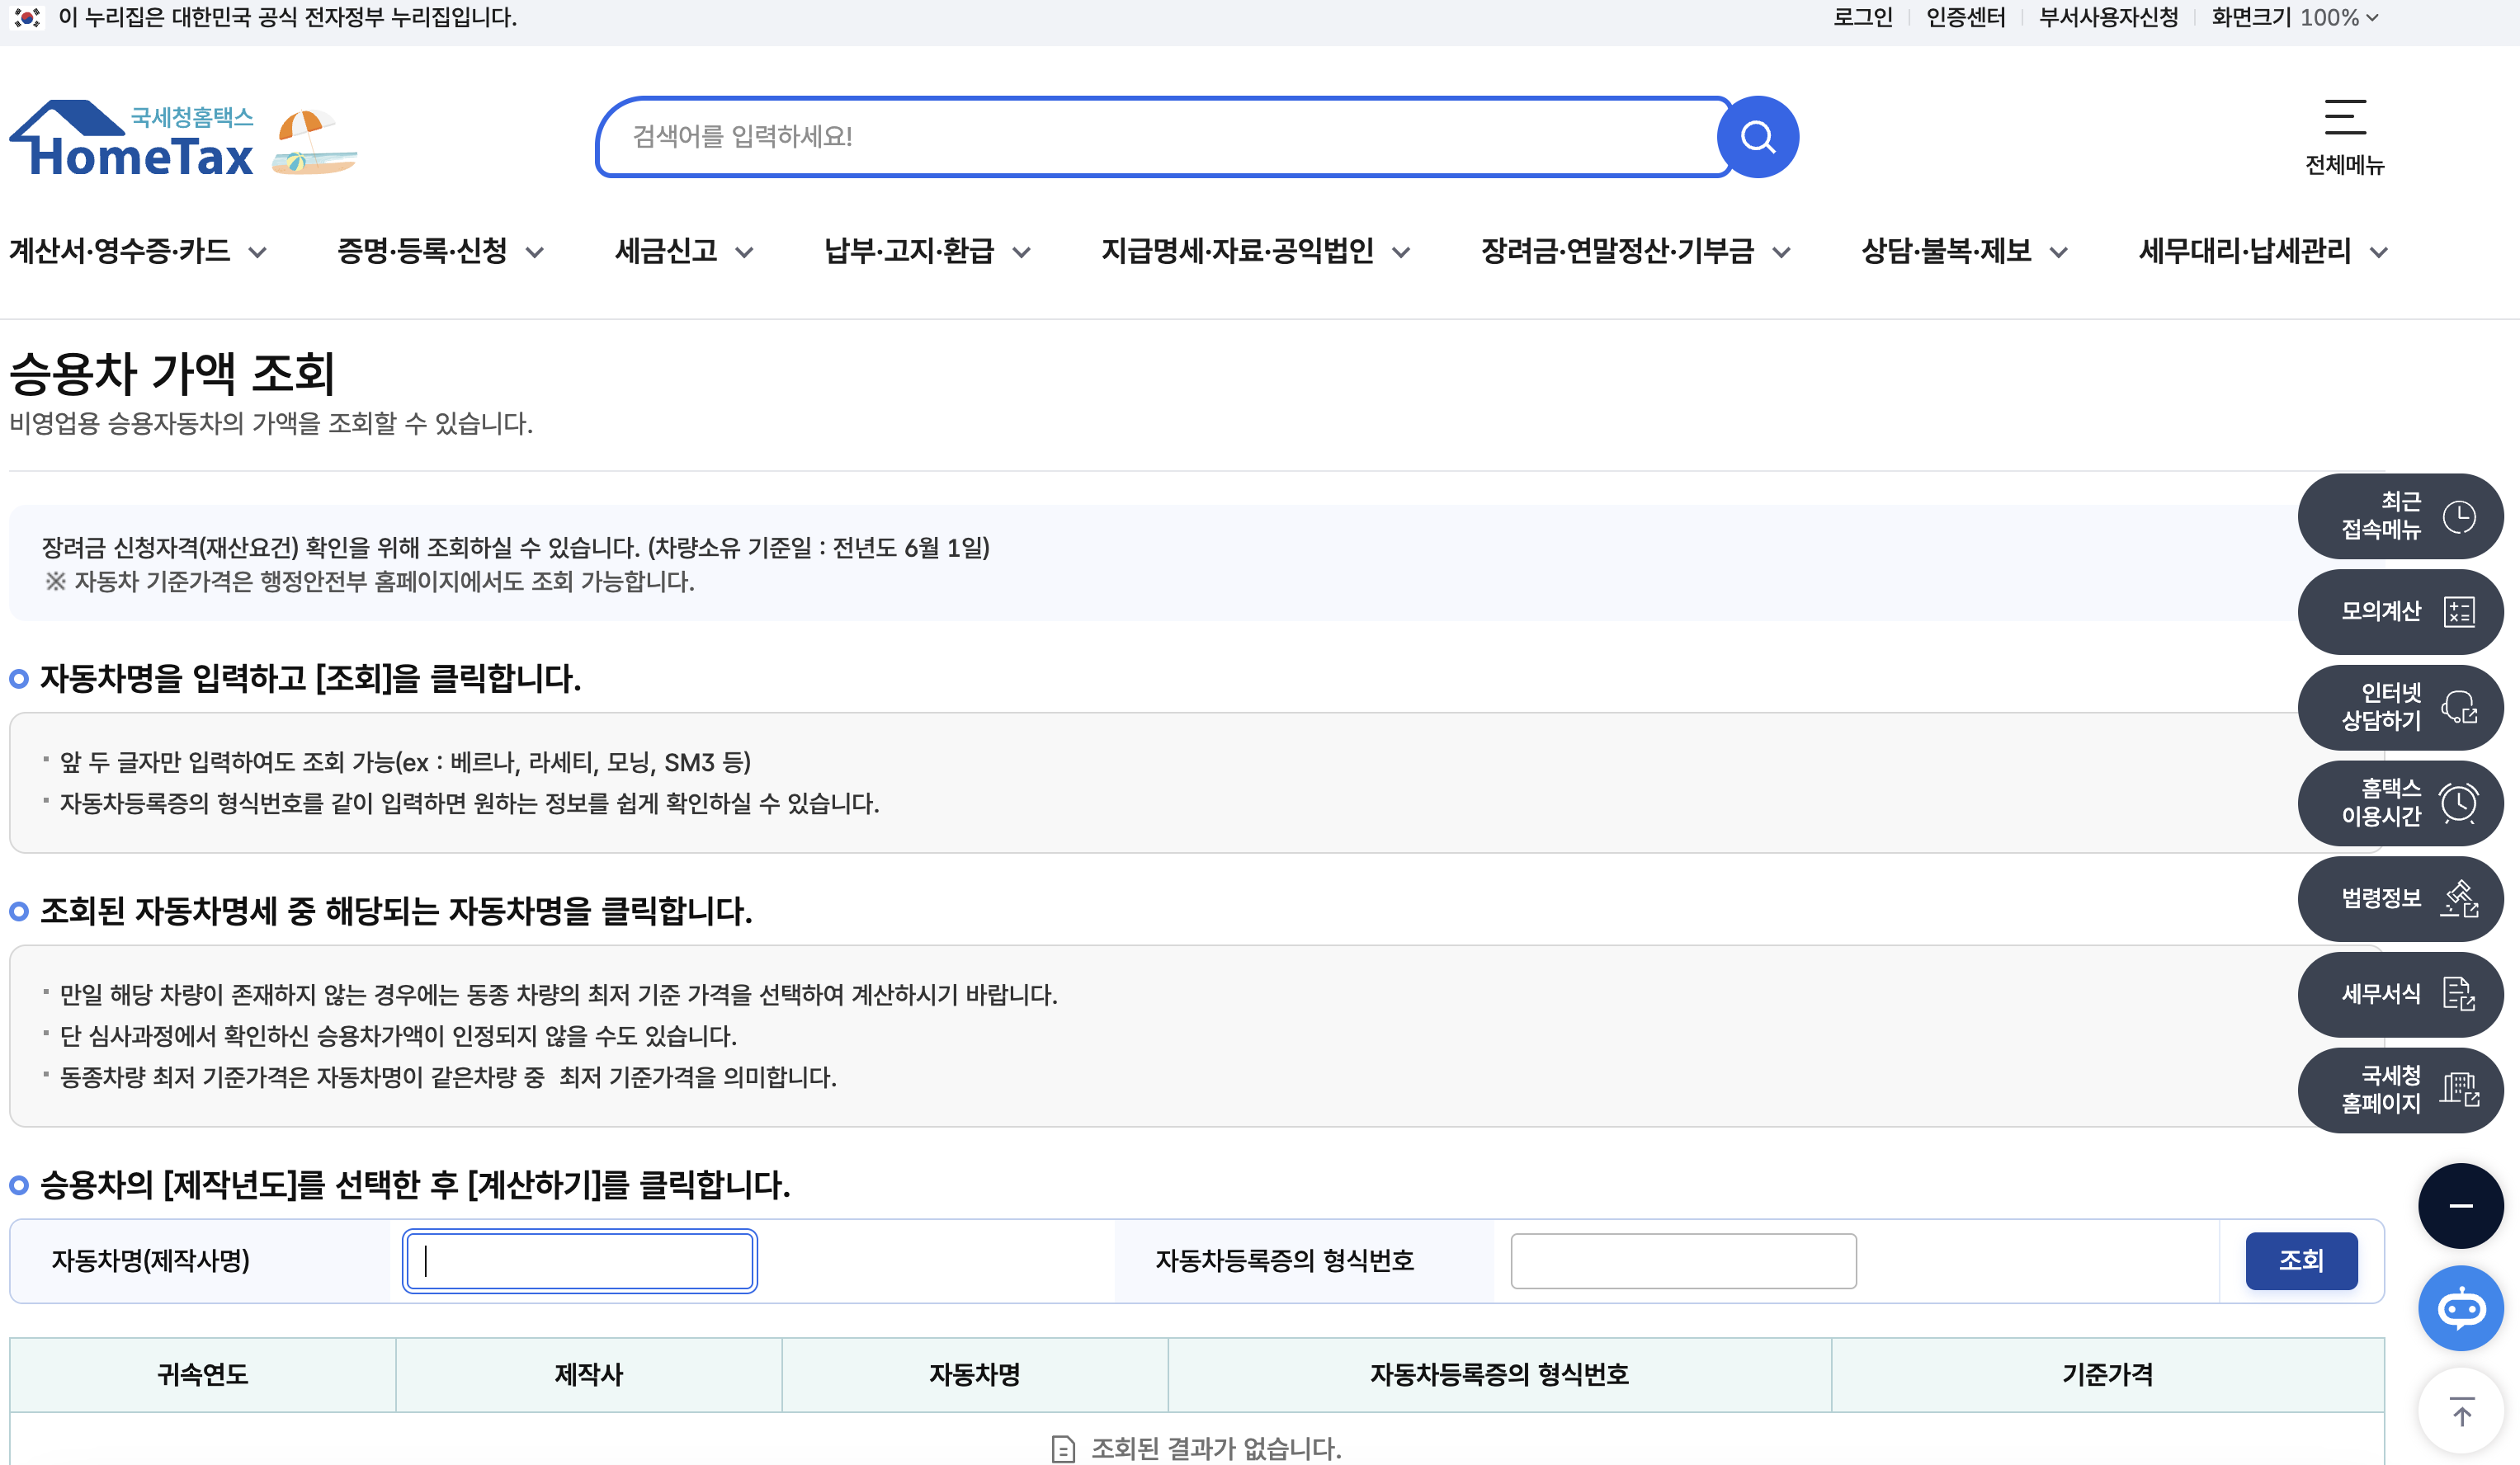Collapse the quick menu with the minus button

click(x=2460, y=1206)
